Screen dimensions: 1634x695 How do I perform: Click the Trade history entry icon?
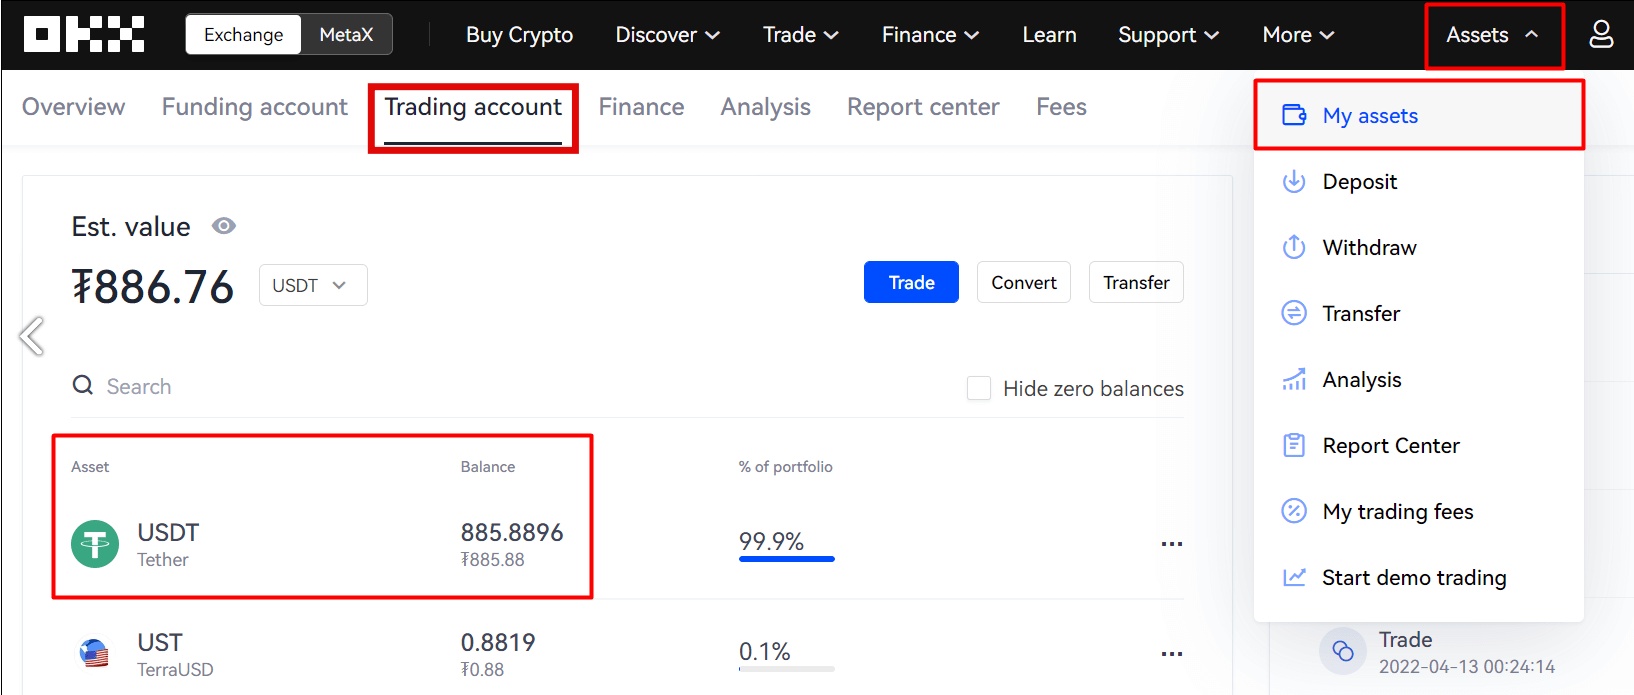click(1343, 651)
